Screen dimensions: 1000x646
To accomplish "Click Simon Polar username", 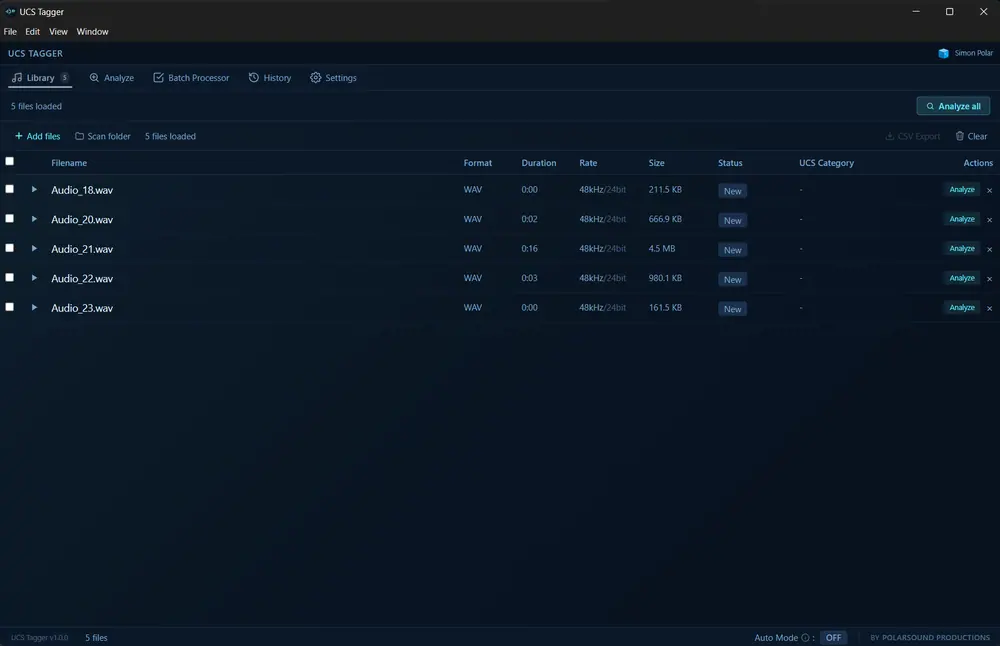I will (x=973, y=54).
